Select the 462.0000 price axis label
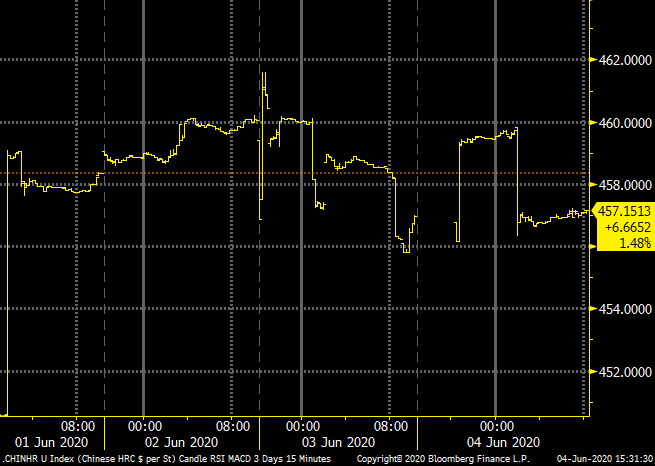The height and width of the screenshot is (466, 655). tap(626, 61)
